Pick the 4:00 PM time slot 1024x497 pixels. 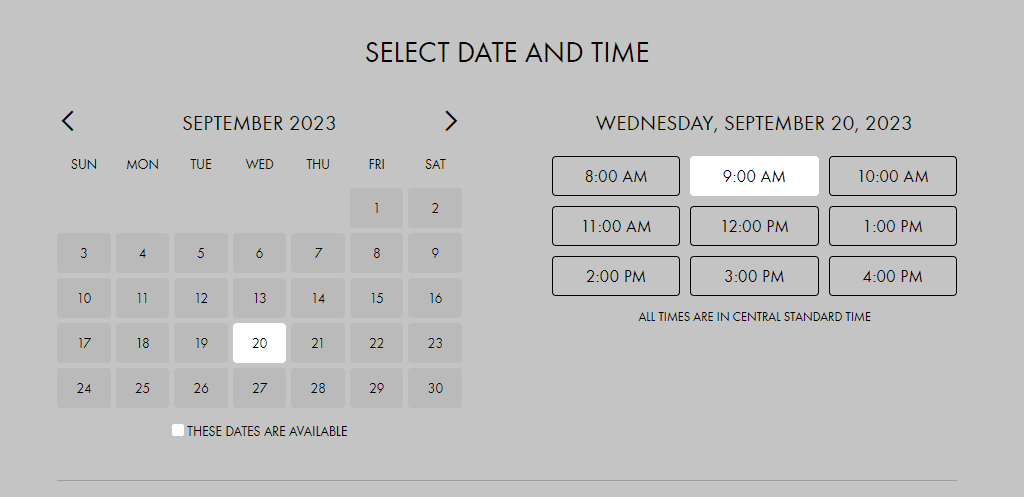pyautogui.click(x=893, y=276)
